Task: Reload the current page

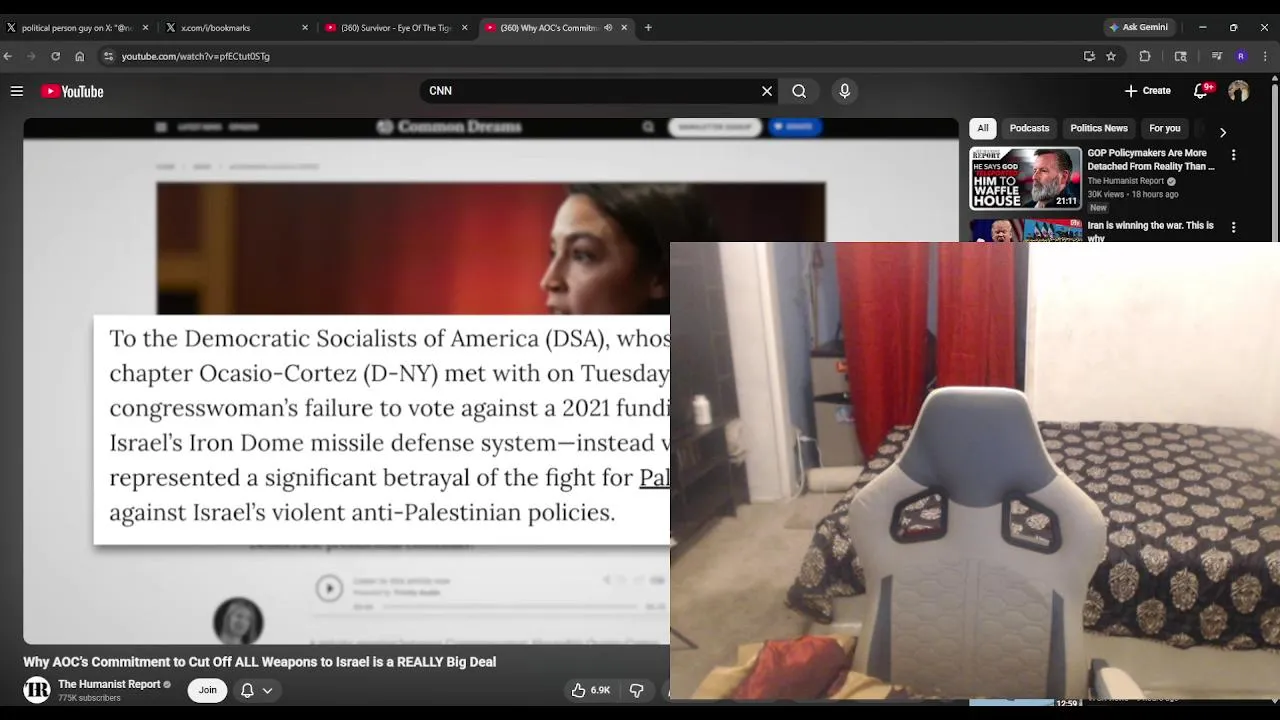Action: tap(56, 56)
